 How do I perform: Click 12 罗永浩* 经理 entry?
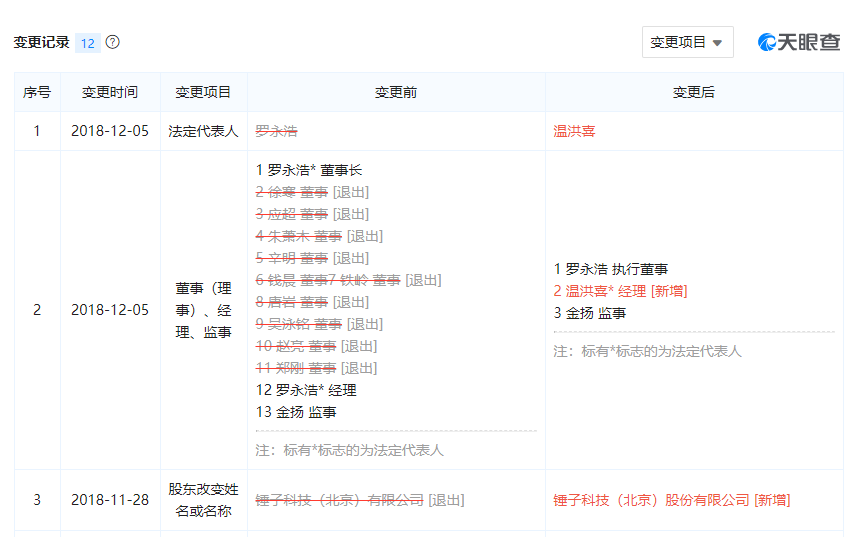(x=306, y=390)
